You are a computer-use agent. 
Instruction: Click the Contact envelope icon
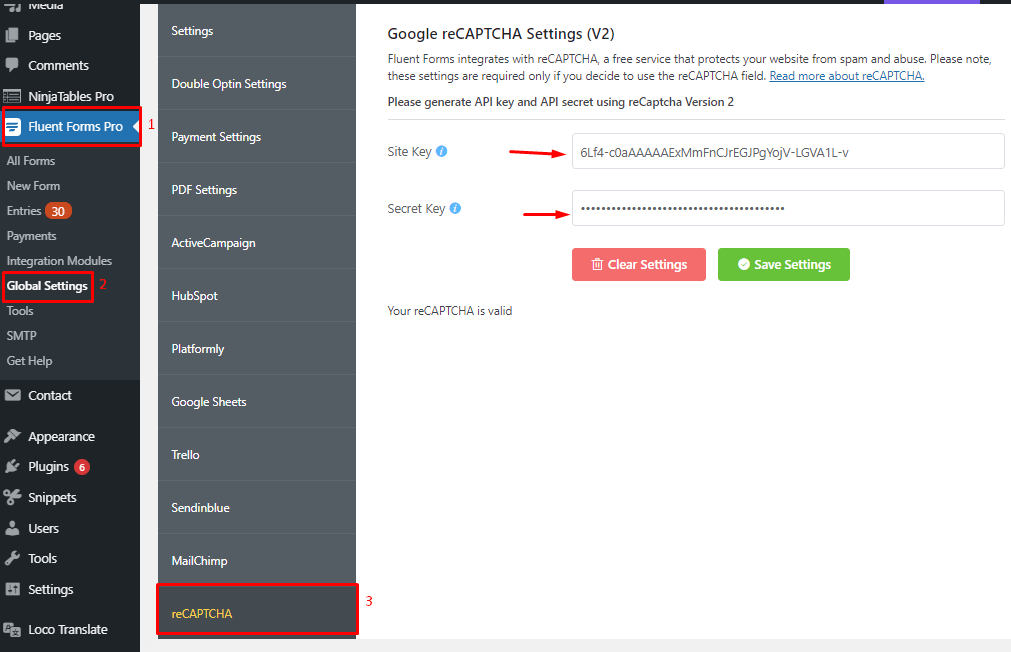(12, 395)
